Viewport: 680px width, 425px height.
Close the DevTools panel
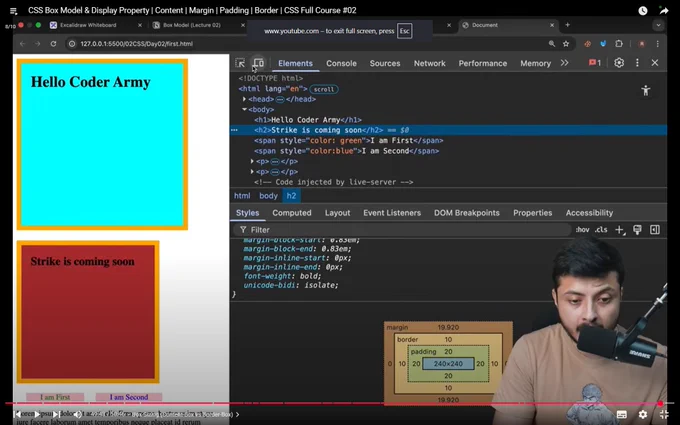click(655, 63)
